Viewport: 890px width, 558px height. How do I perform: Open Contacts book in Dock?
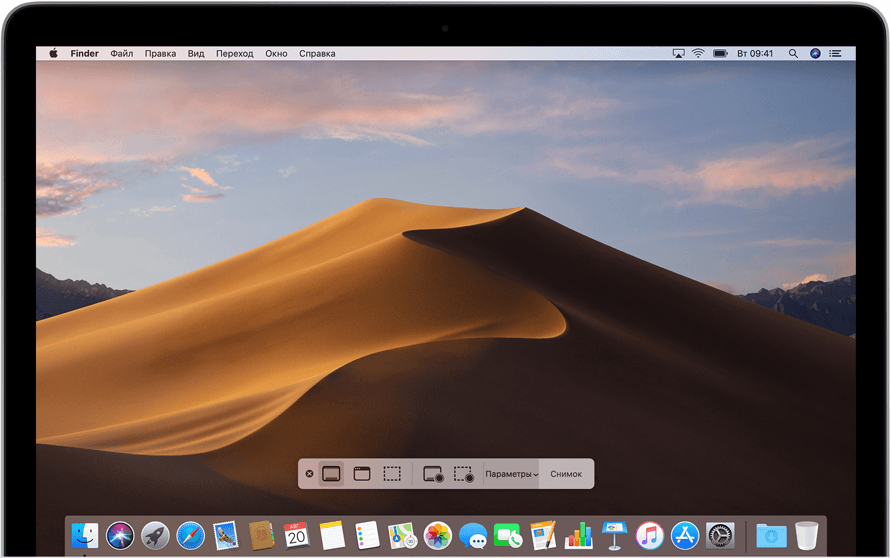pyautogui.click(x=261, y=535)
